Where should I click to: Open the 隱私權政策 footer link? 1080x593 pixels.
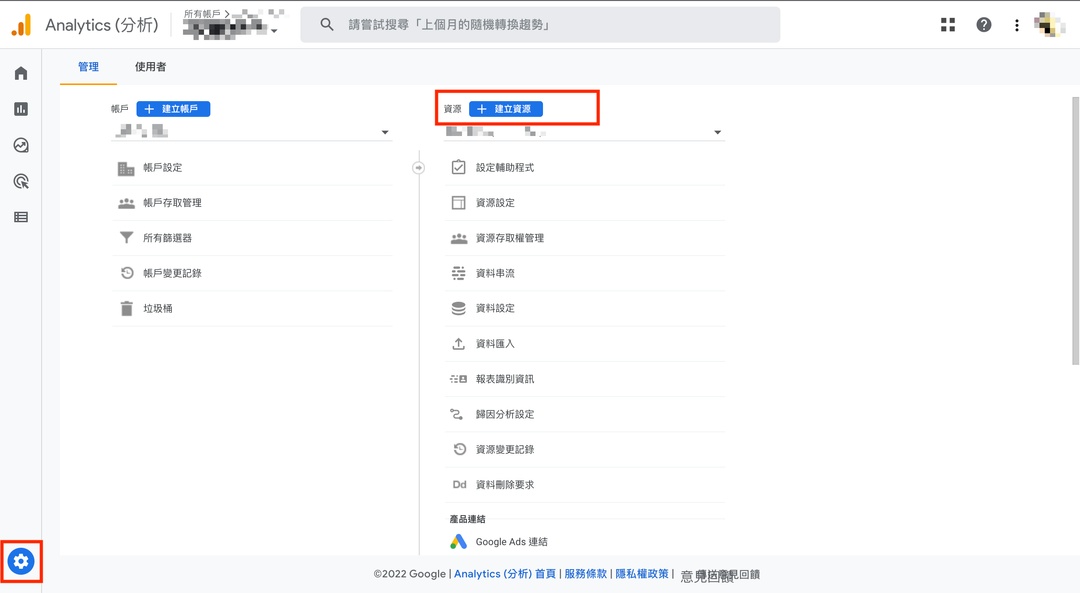(x=641, y=574)
